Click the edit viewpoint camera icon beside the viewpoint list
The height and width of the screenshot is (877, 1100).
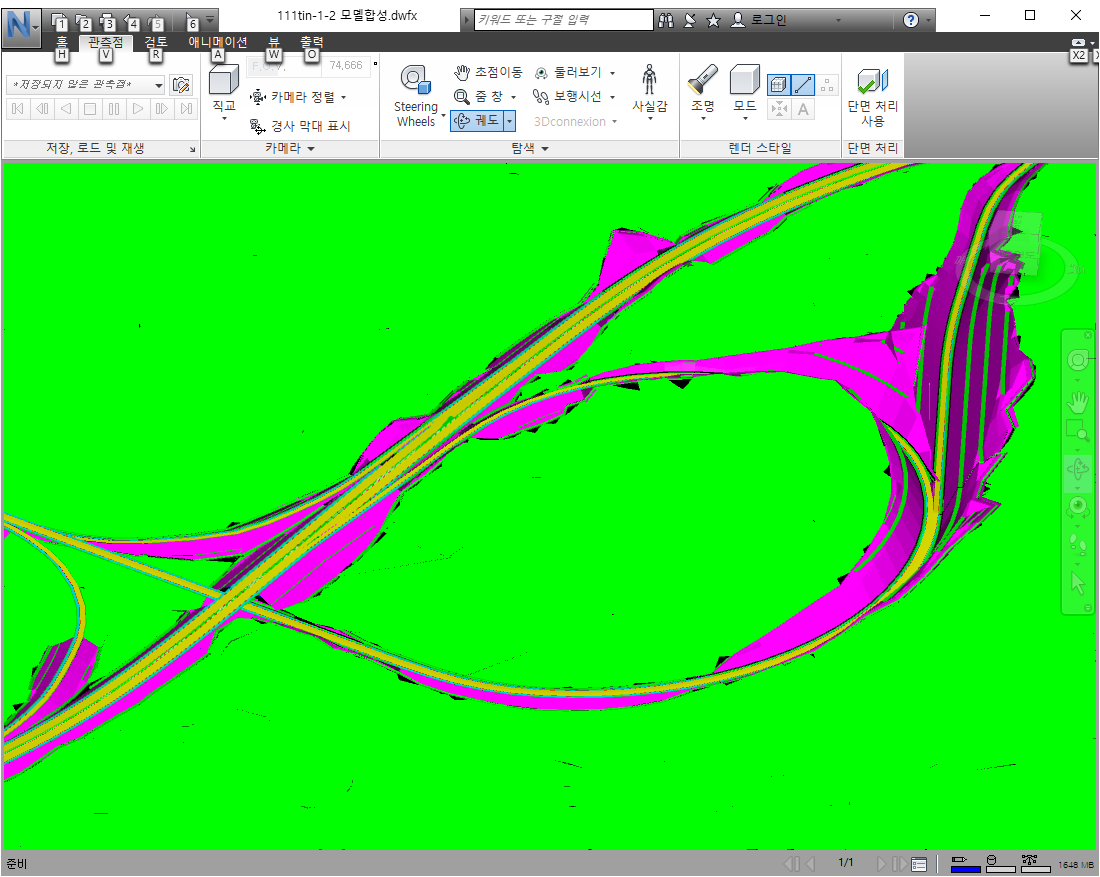pos(181,85)
